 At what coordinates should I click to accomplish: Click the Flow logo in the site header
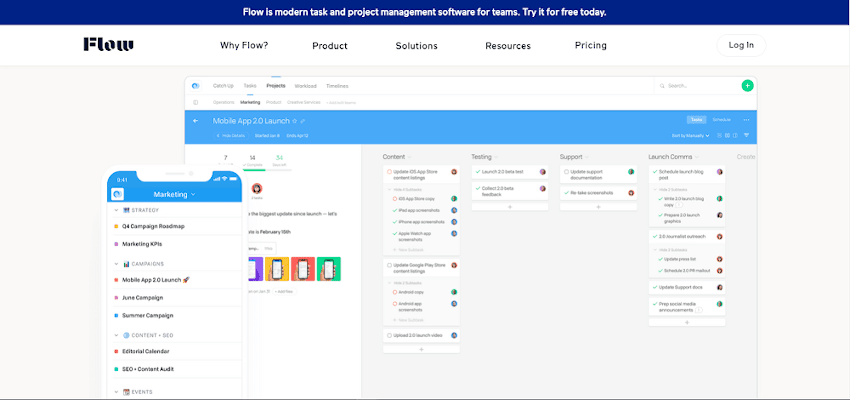[108, 44]
